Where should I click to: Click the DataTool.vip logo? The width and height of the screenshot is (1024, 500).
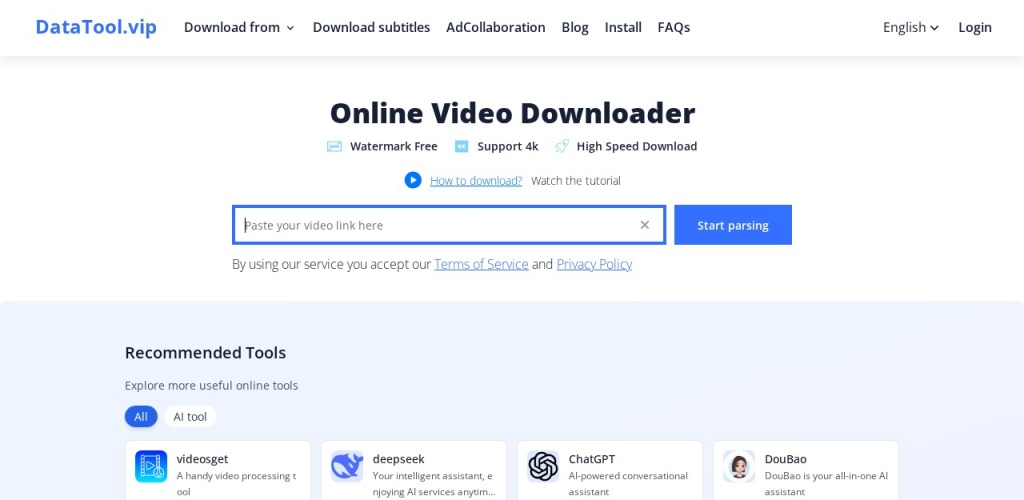(x=96, y=27)
